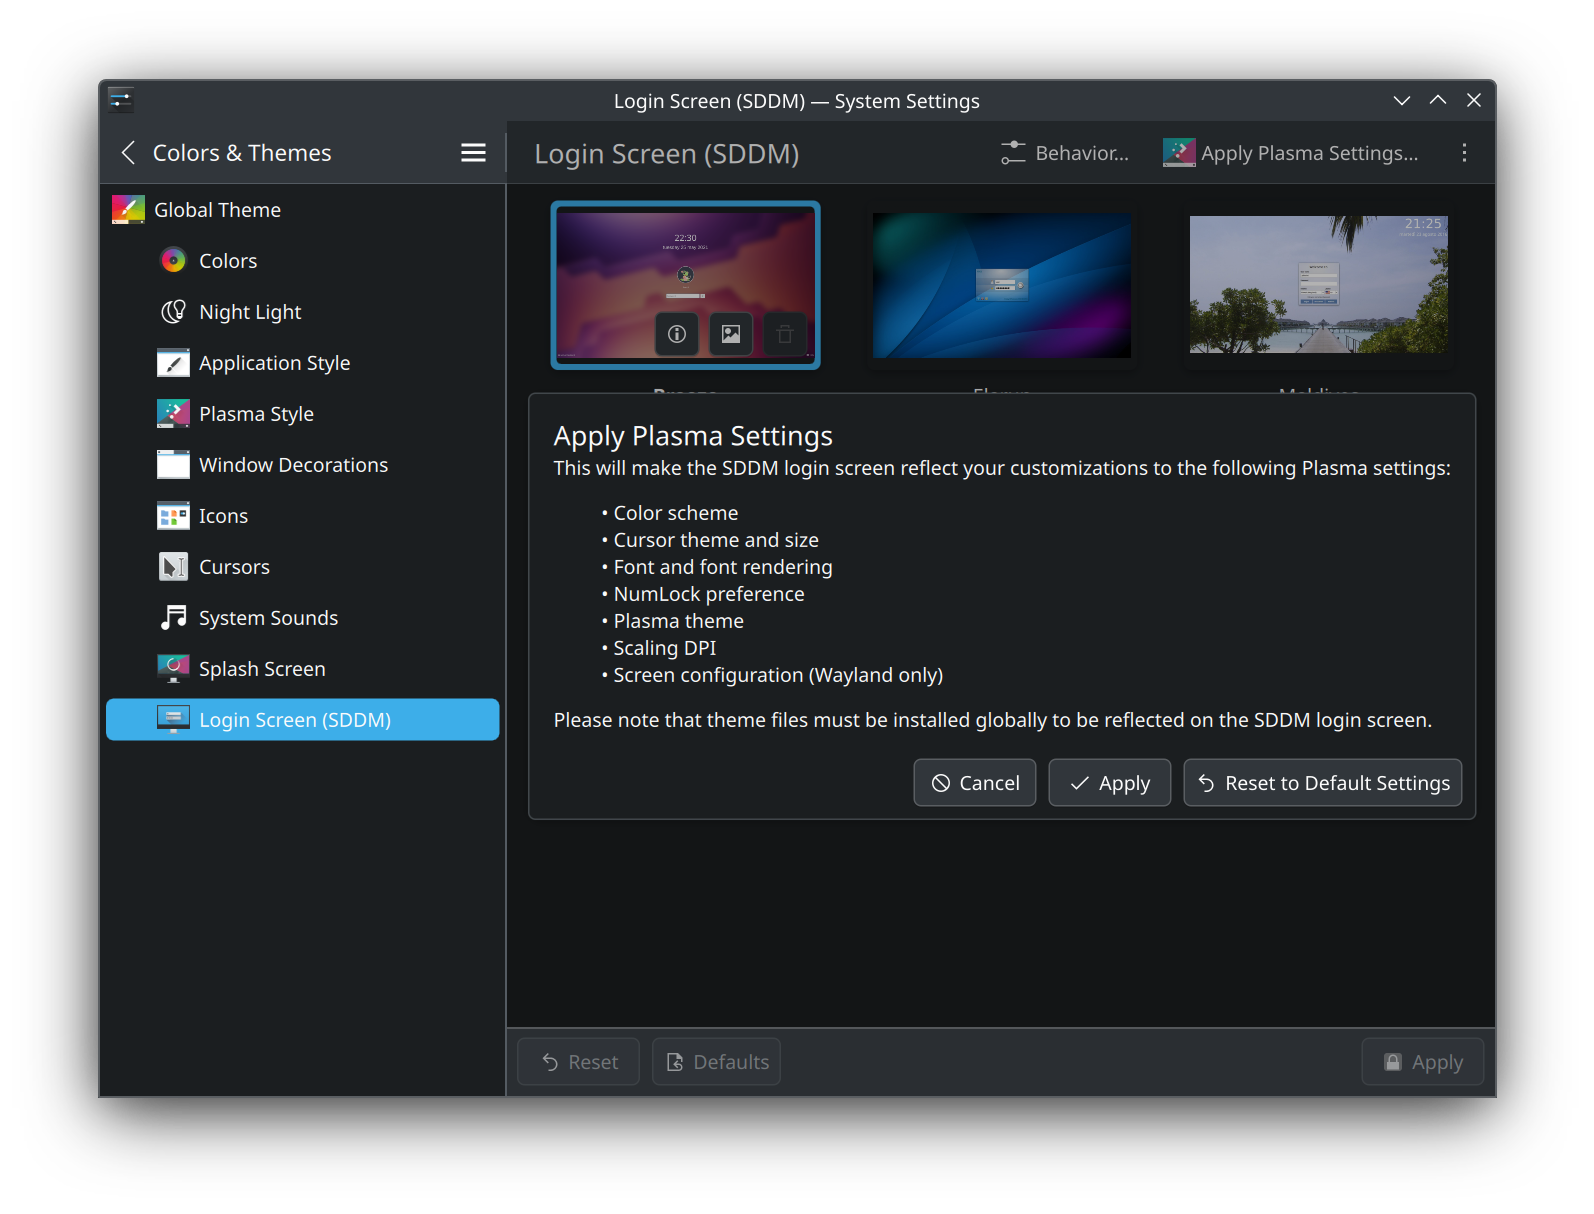
Task: Open Behavior settings from toolbar
Action: [x=1065, y=153]
